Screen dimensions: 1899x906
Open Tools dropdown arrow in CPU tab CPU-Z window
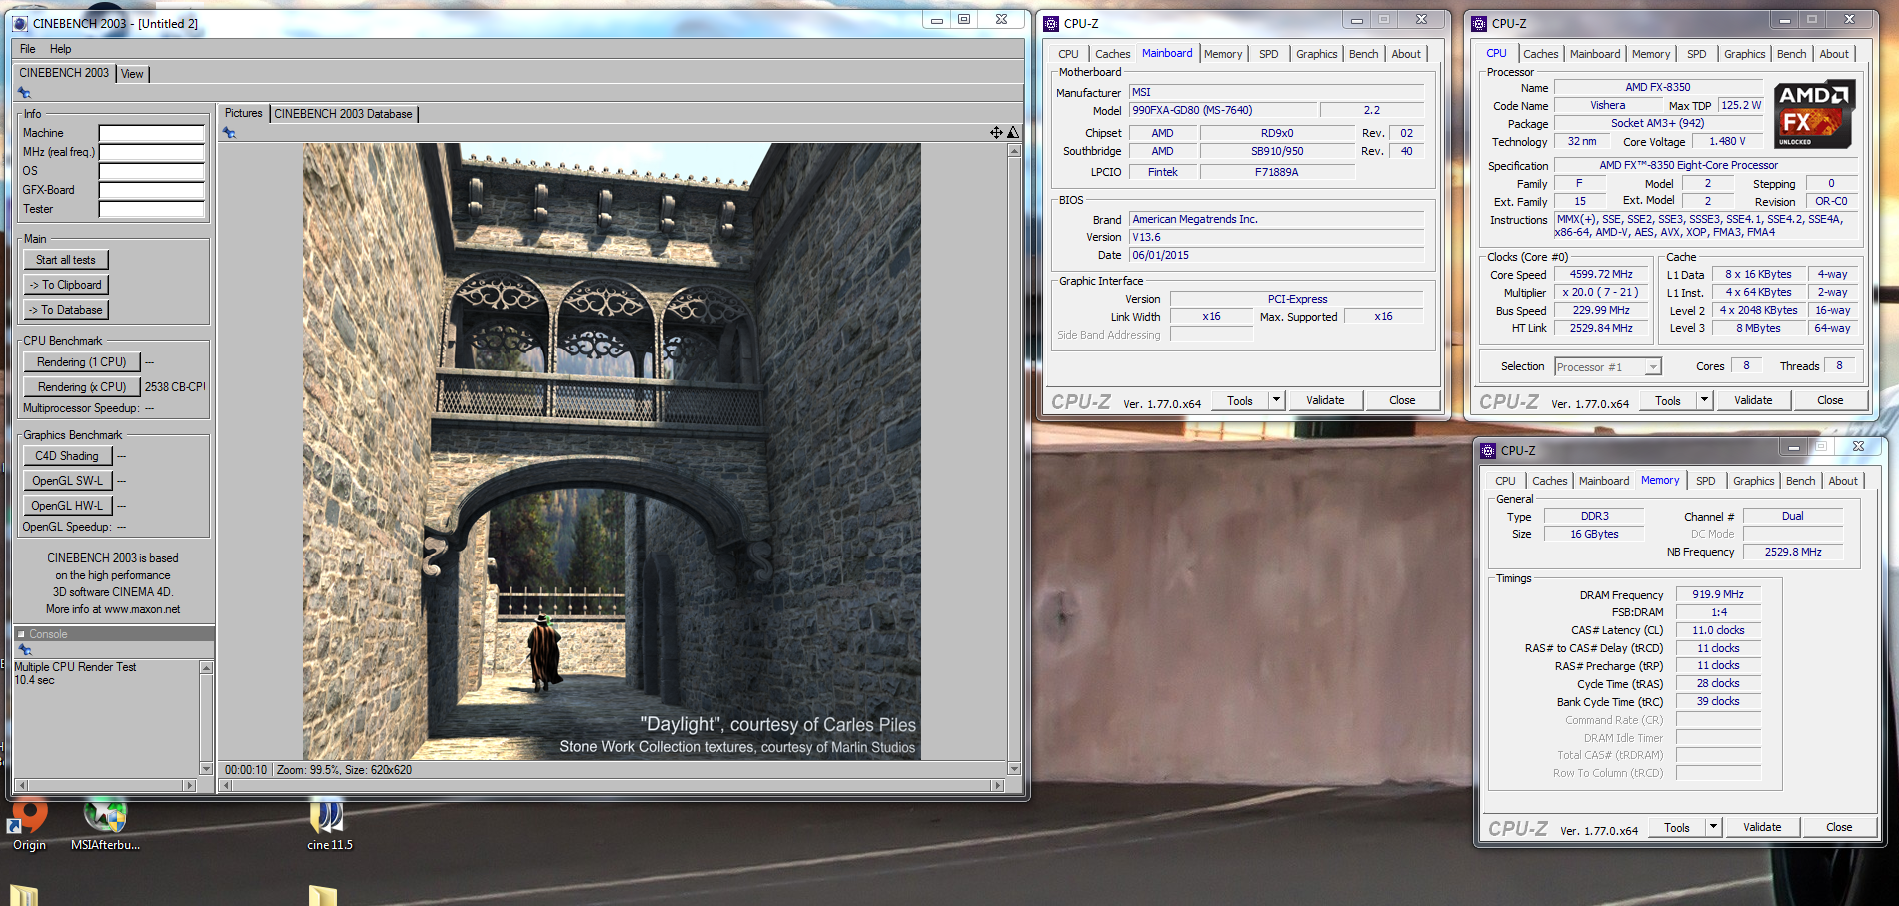coord(1704,400)
